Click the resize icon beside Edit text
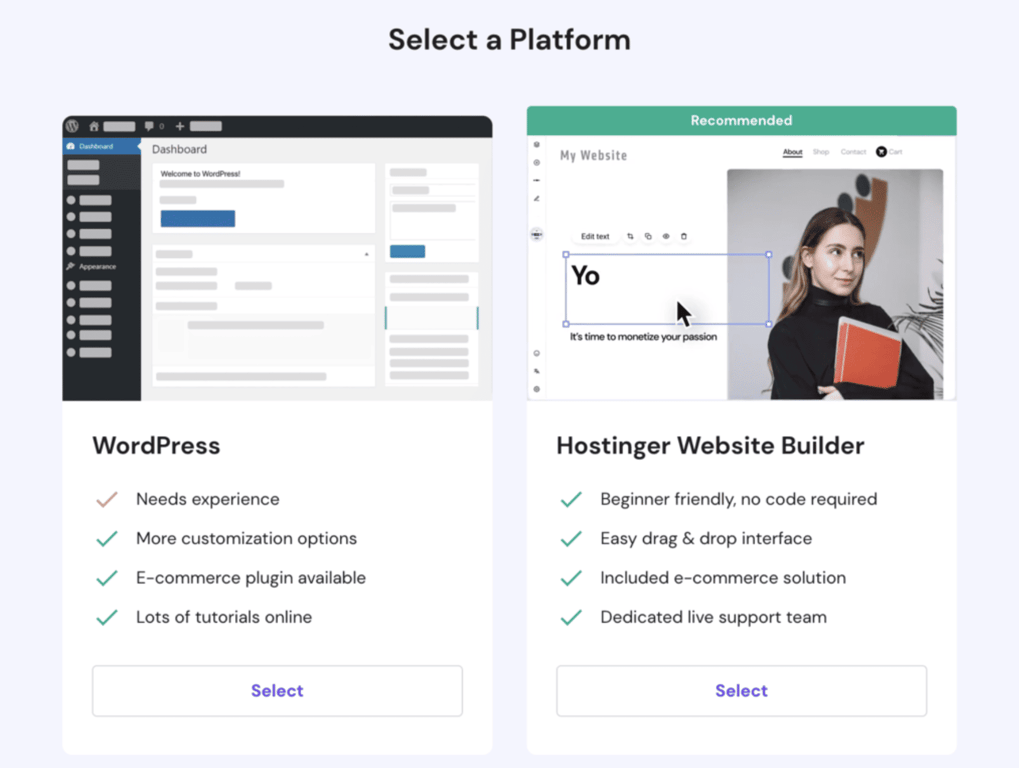The width and height of the screenshot is (1019, 768). point(630,236)
